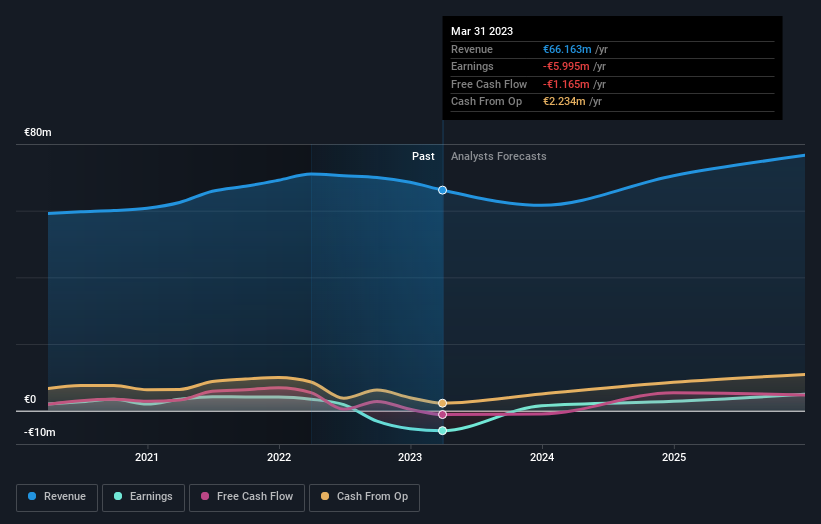Toggle the Earnings series legend button
This screenshot has height=524, width=821.
pyautogui.click(x=143, y=497)
